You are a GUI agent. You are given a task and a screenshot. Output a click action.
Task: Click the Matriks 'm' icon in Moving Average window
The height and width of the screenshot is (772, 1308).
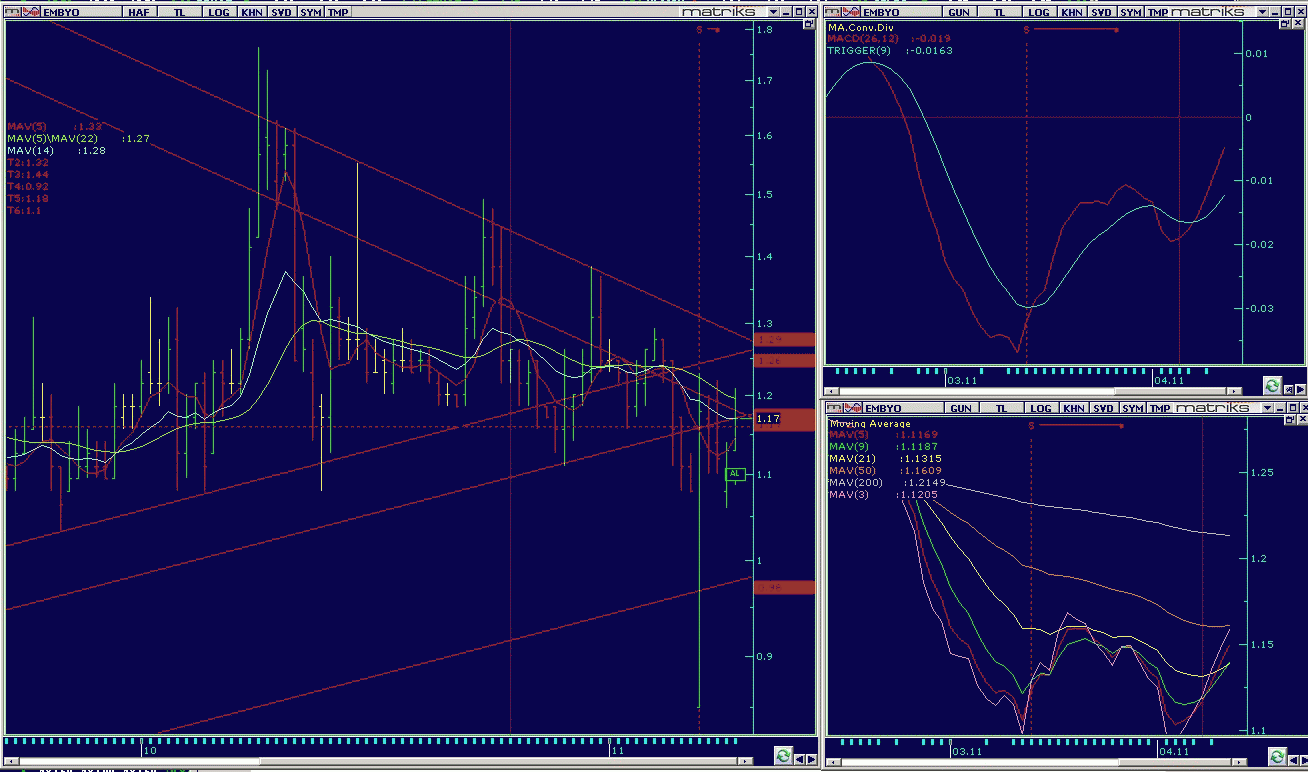[833, 408]
